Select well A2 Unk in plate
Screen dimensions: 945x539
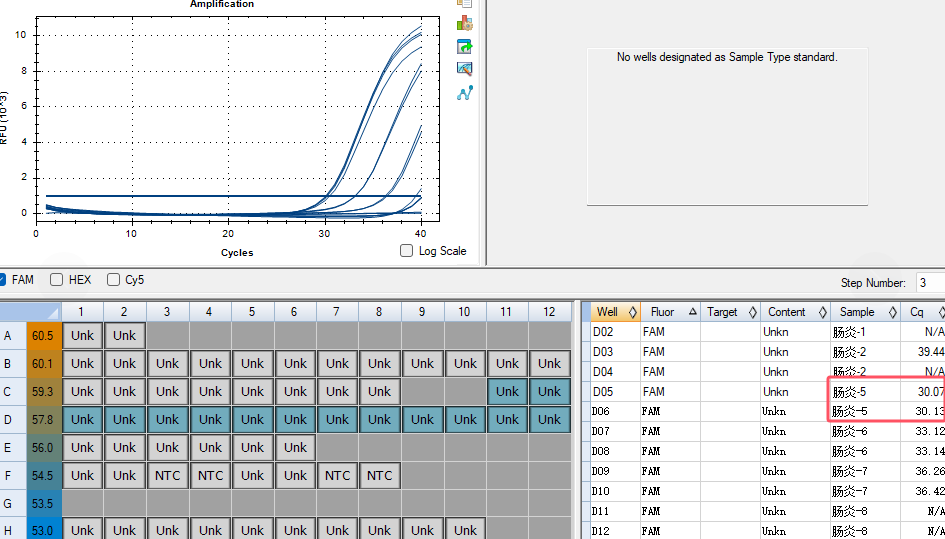(x=124, y=336)
